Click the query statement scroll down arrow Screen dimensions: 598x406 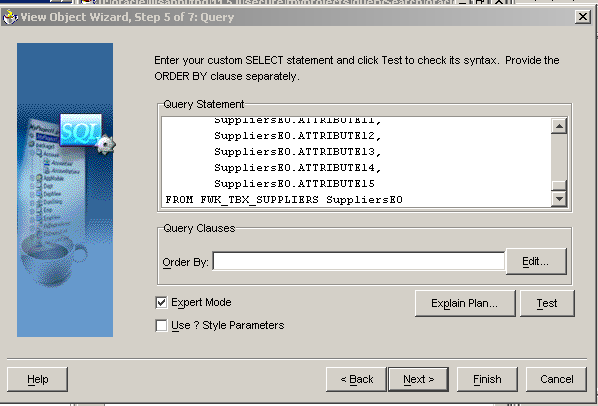[559, 199]
